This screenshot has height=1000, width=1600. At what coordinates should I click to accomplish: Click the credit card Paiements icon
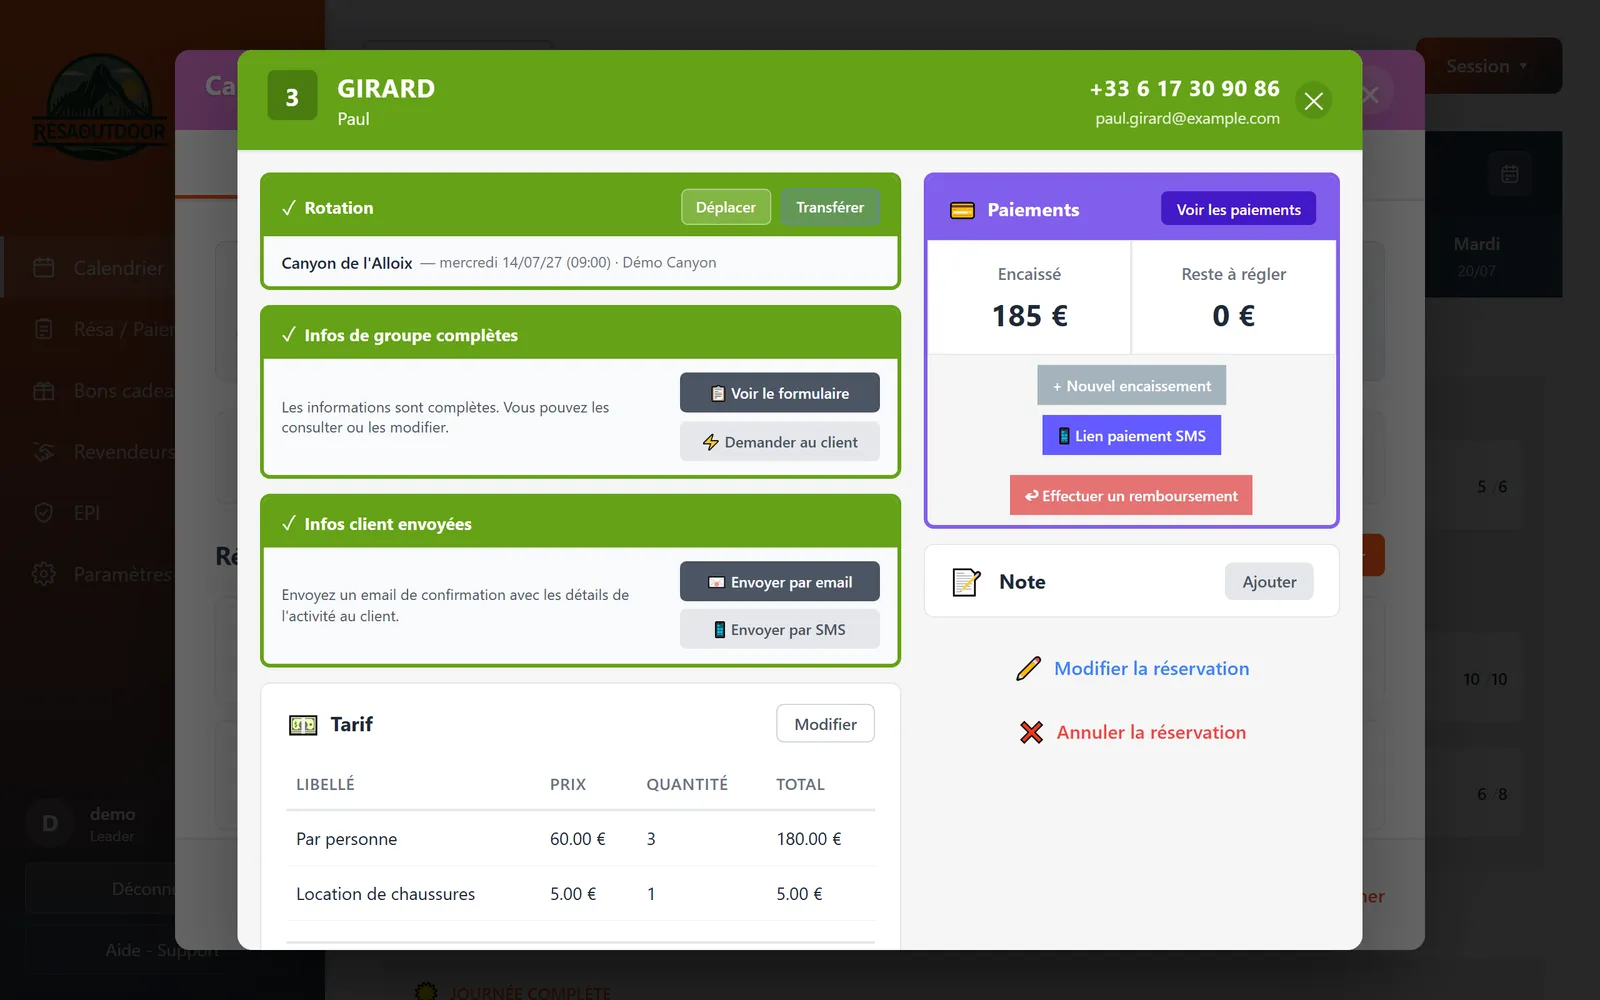[962, 210]
